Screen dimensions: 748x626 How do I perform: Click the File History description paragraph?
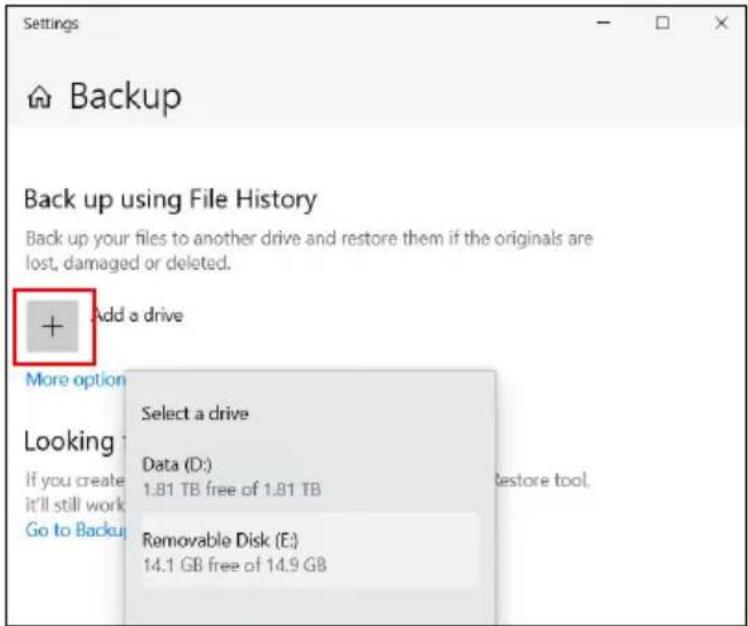click(x=309, y=250)
